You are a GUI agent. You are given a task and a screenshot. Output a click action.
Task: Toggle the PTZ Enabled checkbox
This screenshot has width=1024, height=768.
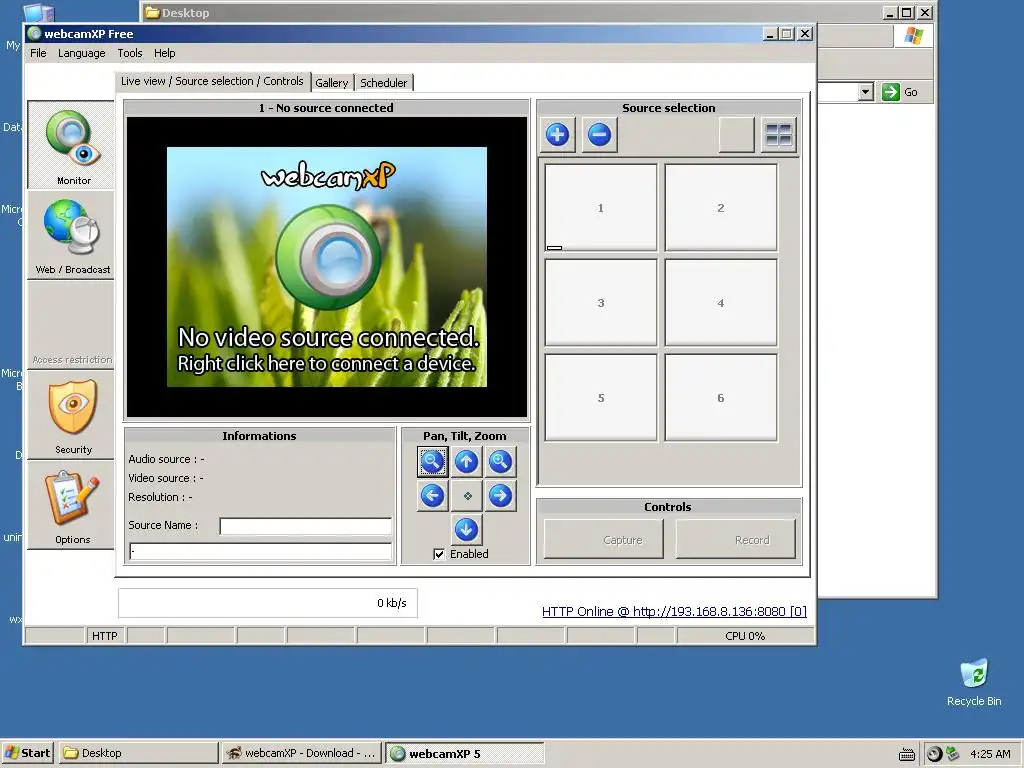click(439, 554)
